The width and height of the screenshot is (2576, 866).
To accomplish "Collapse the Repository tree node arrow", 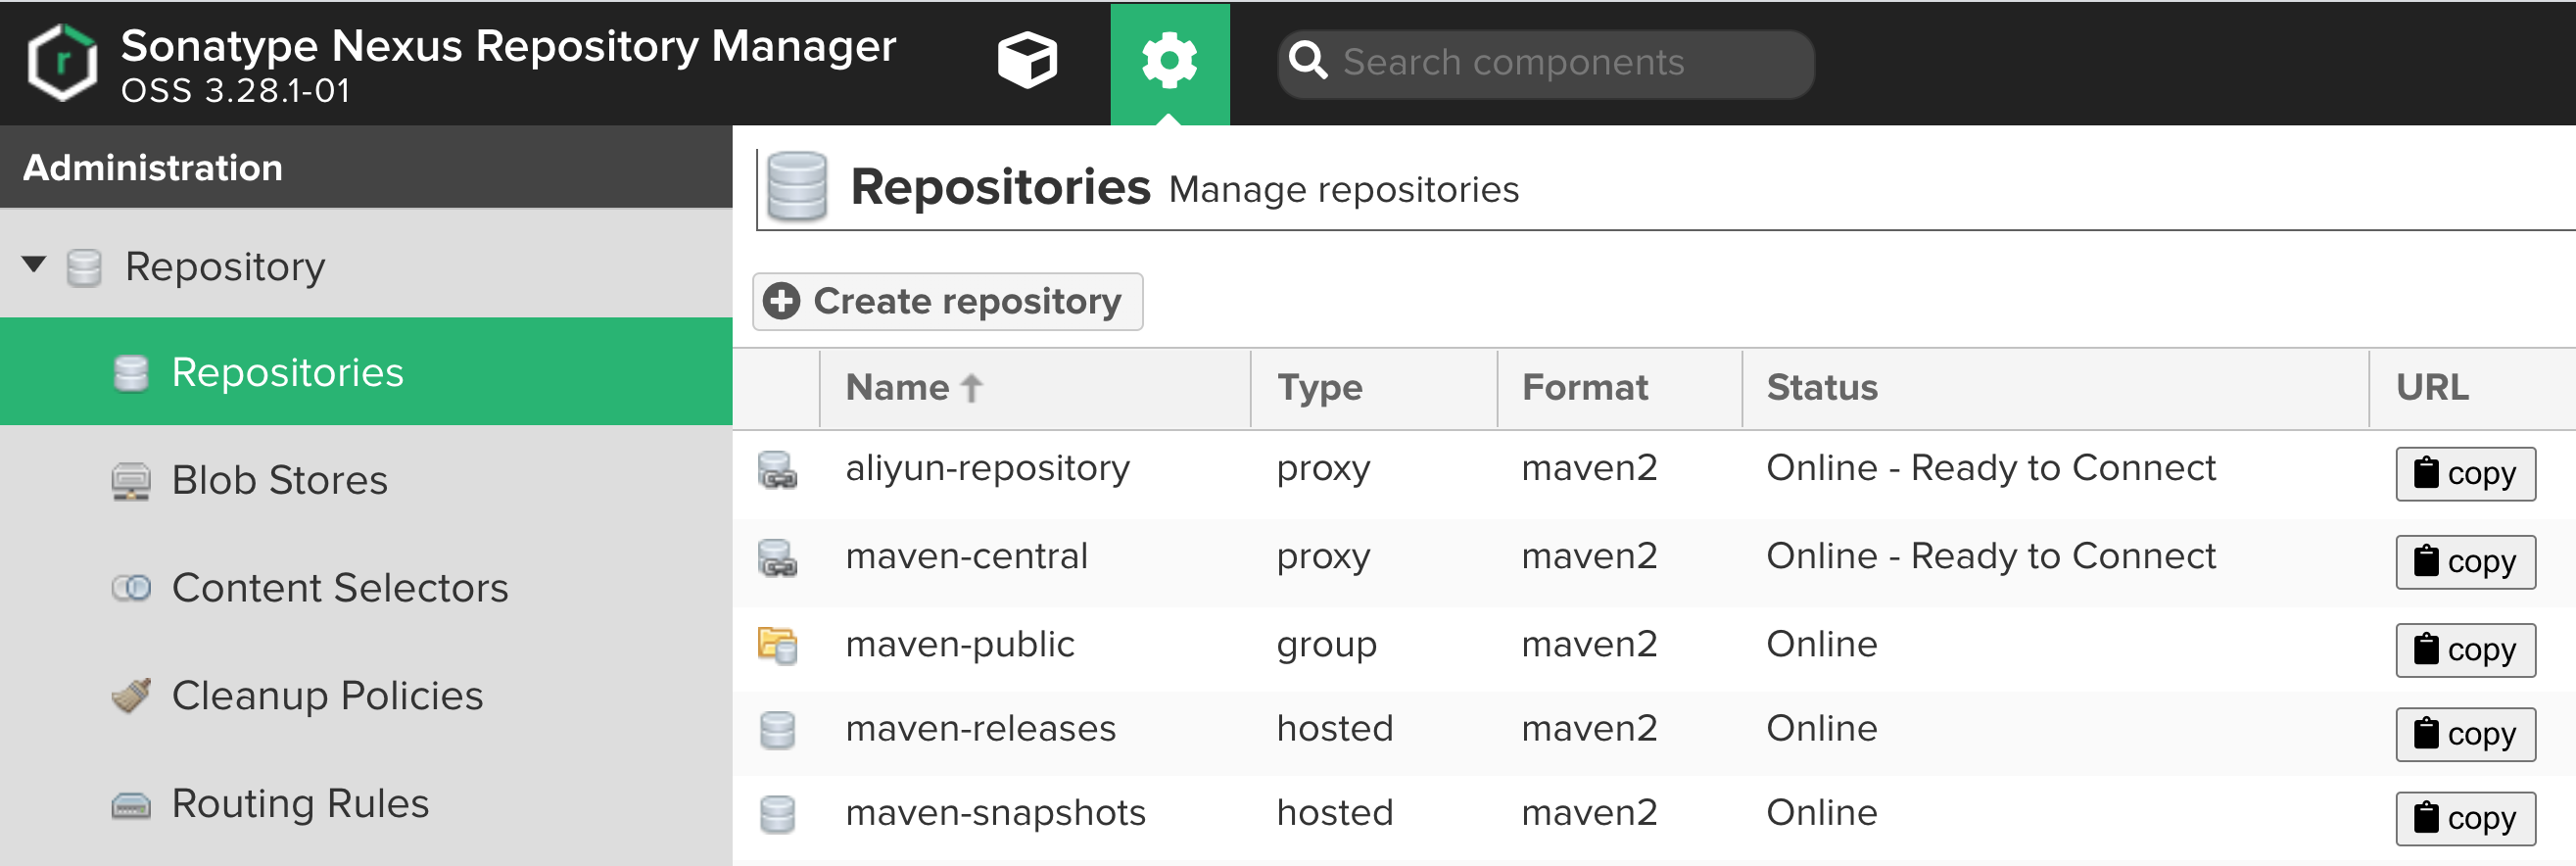I will (x=34, y=265).
